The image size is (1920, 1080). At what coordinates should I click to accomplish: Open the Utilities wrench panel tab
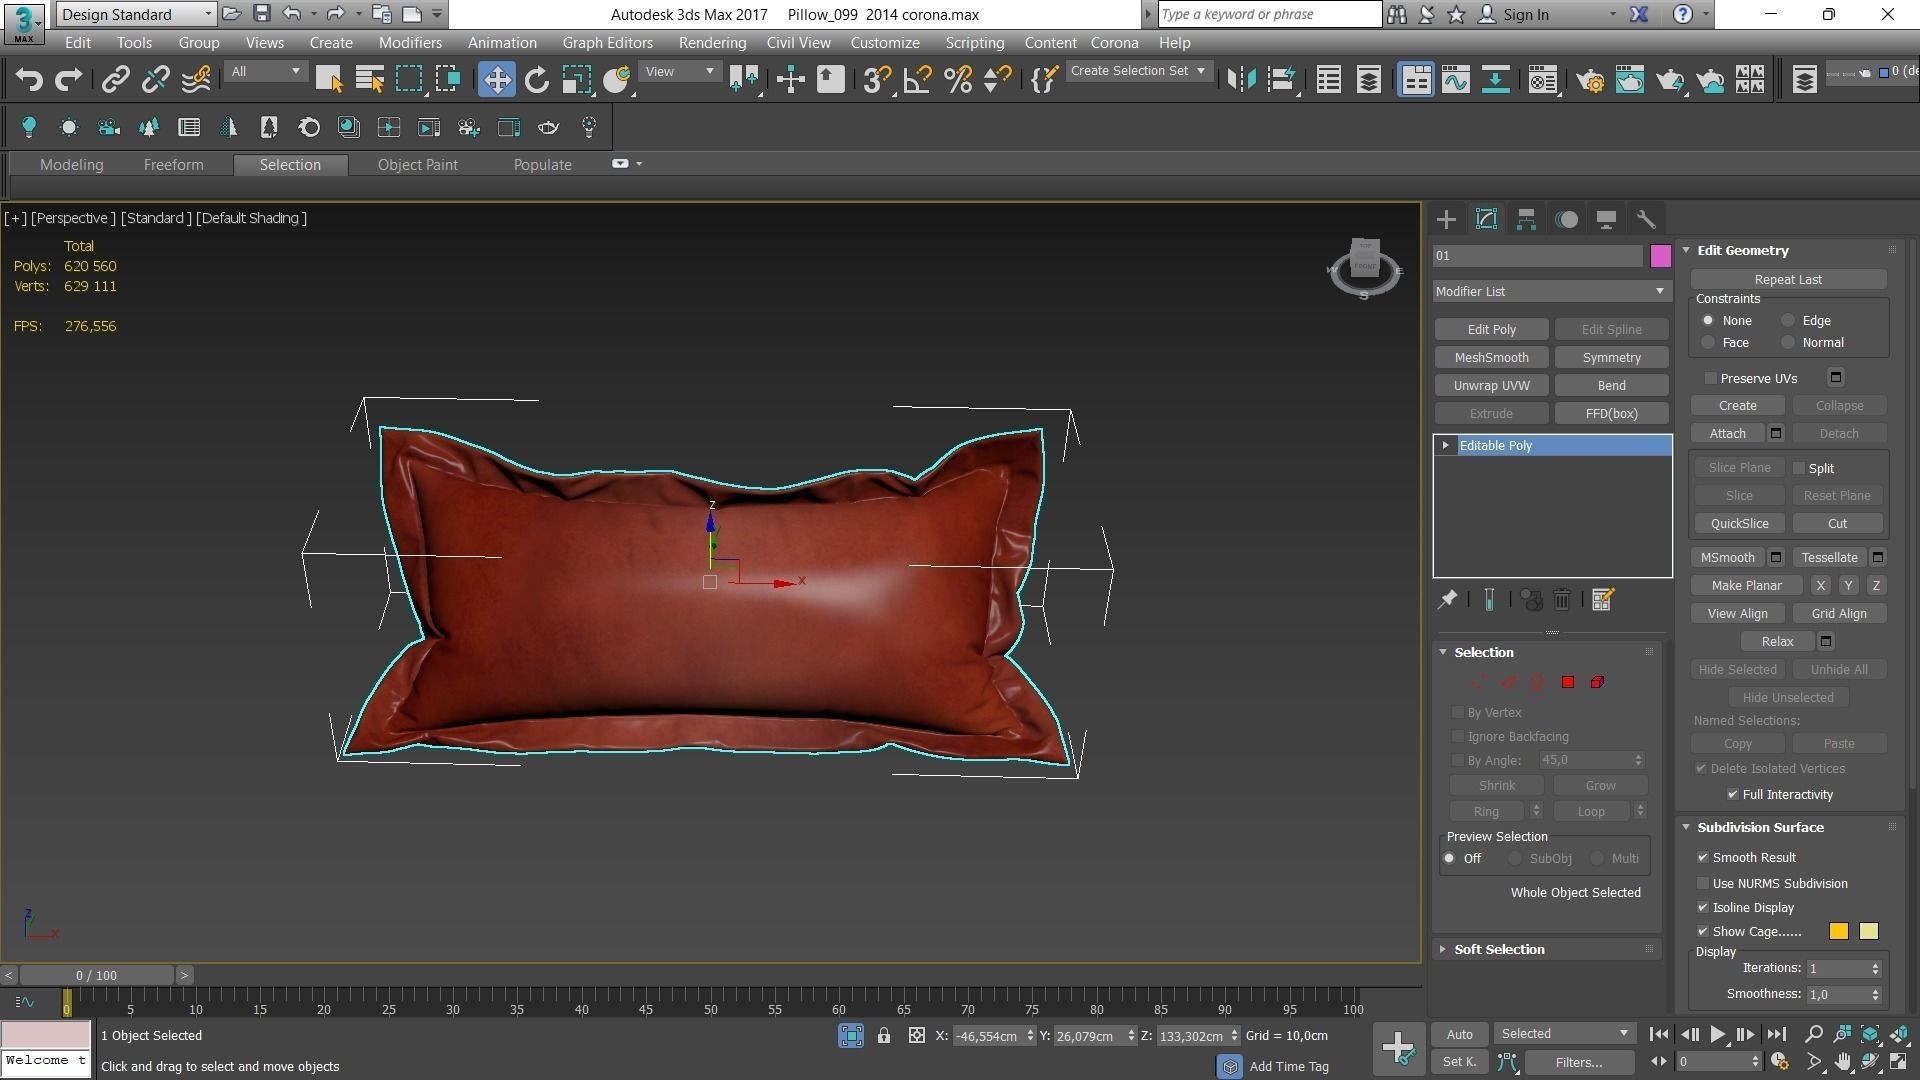(1646, 220)
